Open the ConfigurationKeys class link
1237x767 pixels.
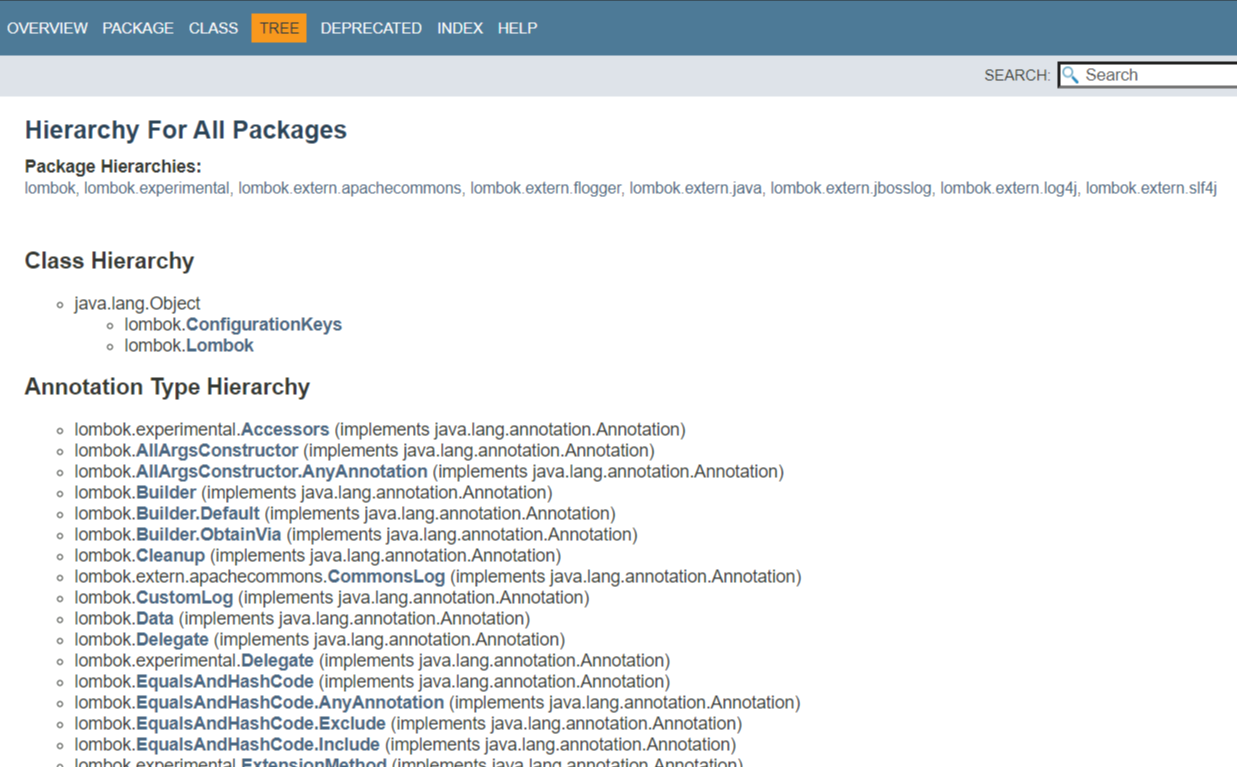(x=264, y=324)
